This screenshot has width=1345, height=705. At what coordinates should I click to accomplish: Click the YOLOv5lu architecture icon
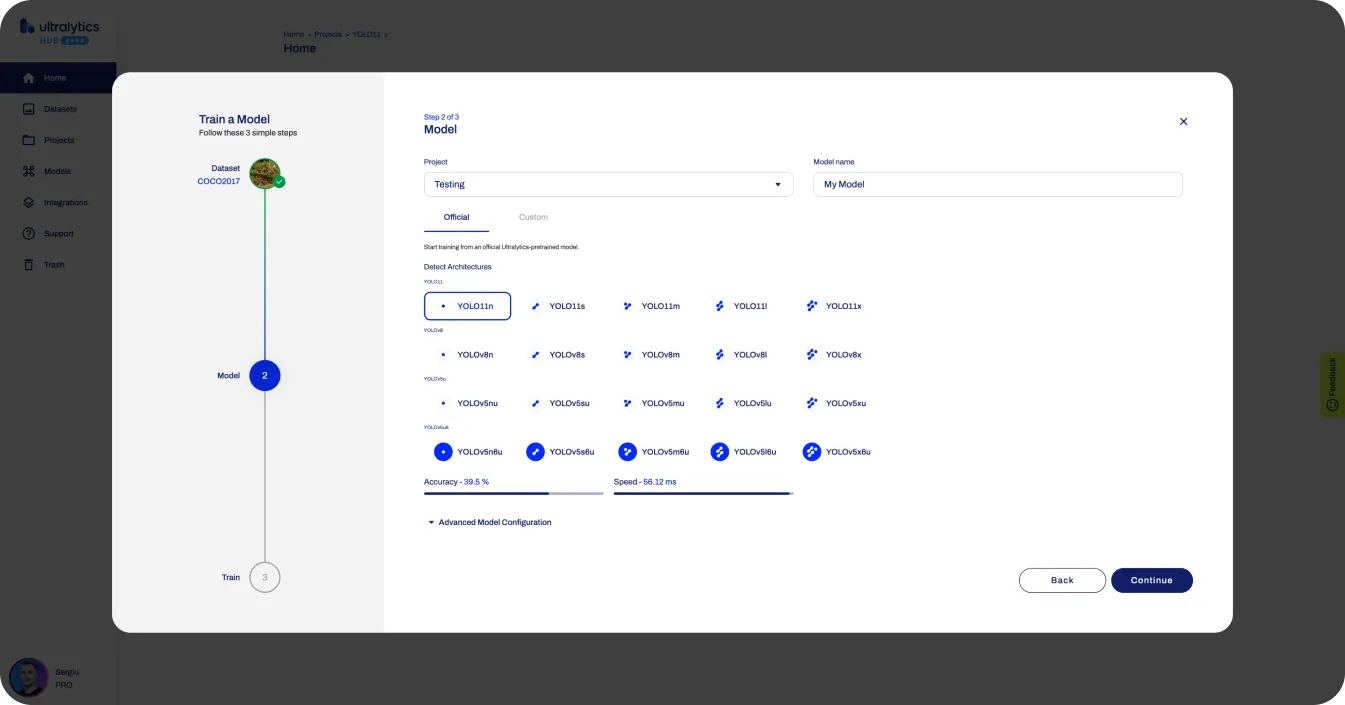tap(720, 403)
